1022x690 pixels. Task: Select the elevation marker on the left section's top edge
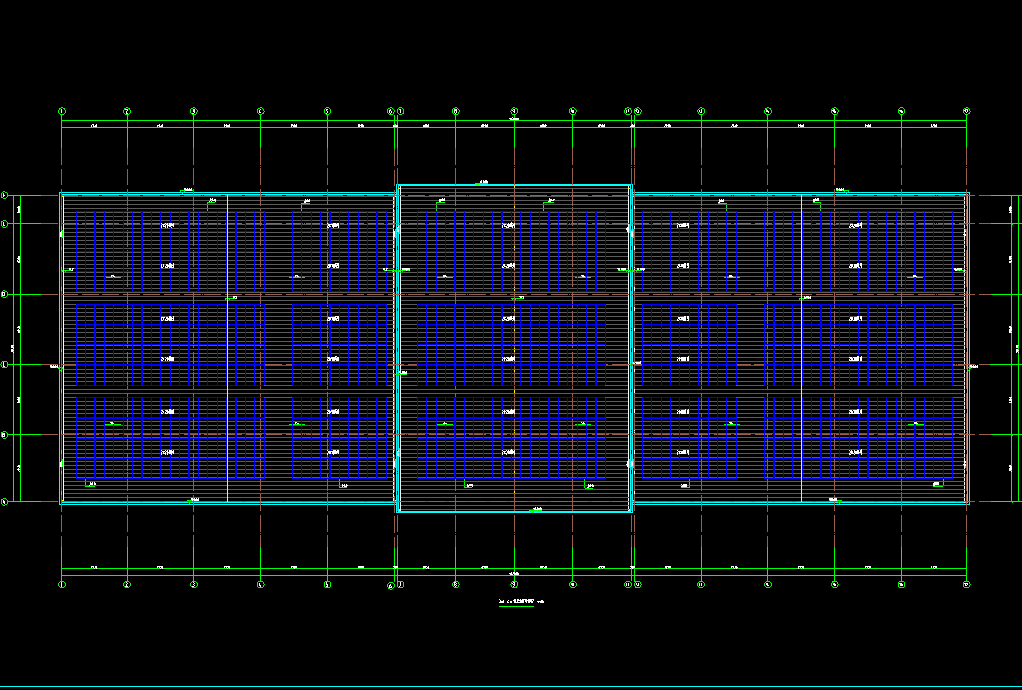pos(187,189)
